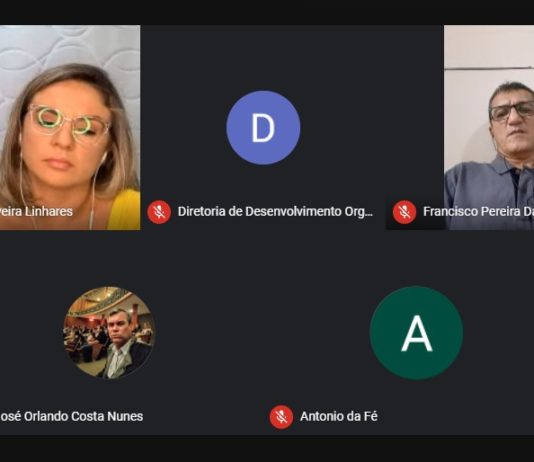The width and height of the screenshot is (534, 462).
Task: Click the José Orlando Costa Nunes name text
Action: 71,416
